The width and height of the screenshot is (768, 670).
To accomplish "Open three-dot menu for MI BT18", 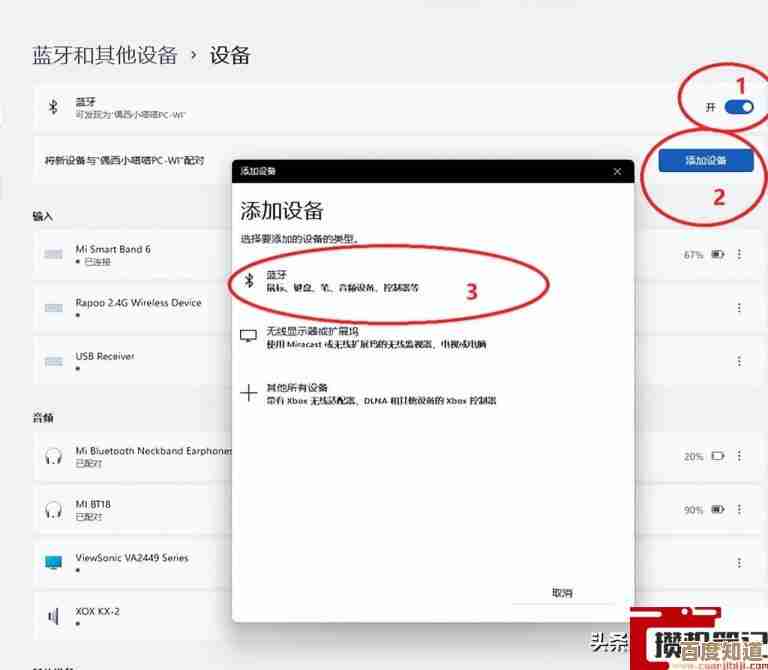I will [x=739, y=510].
